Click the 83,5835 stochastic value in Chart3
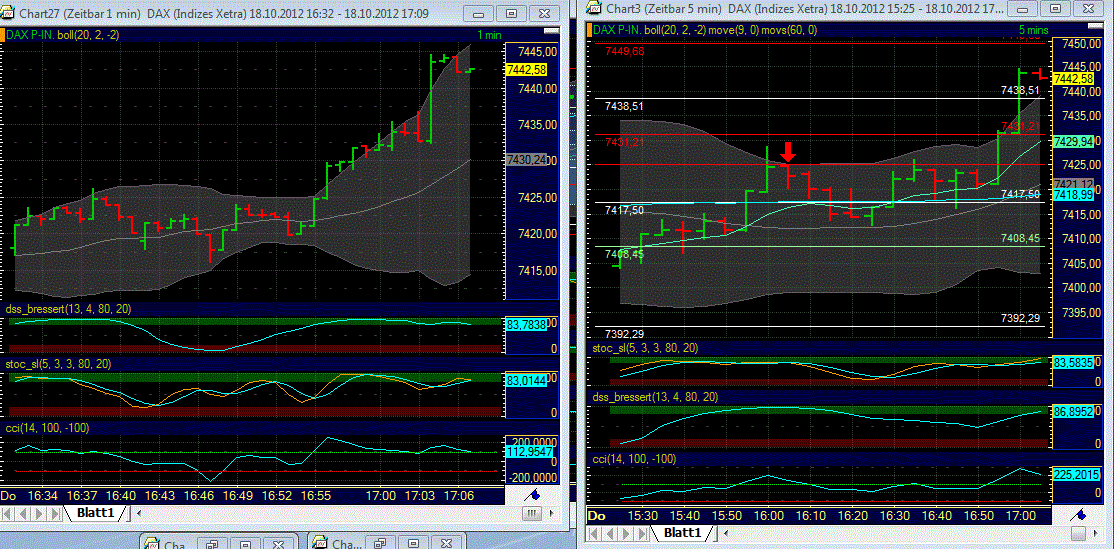1114x549 pixels. coord(1075,362)
